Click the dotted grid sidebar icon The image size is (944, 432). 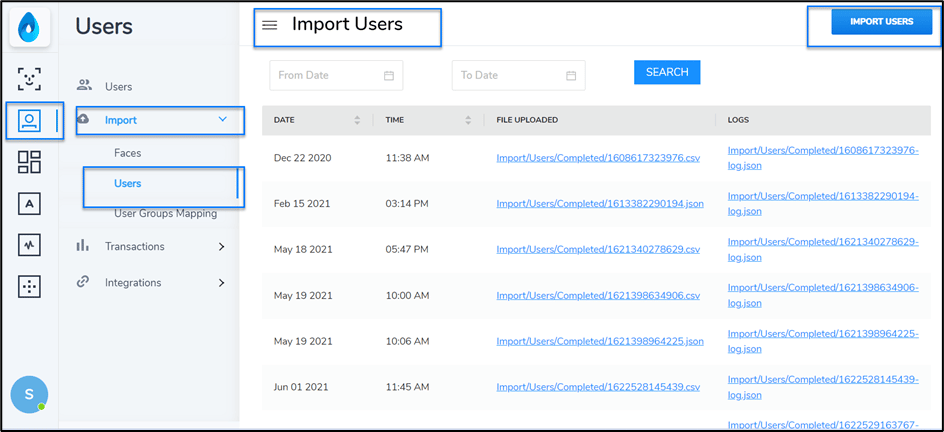30,287
